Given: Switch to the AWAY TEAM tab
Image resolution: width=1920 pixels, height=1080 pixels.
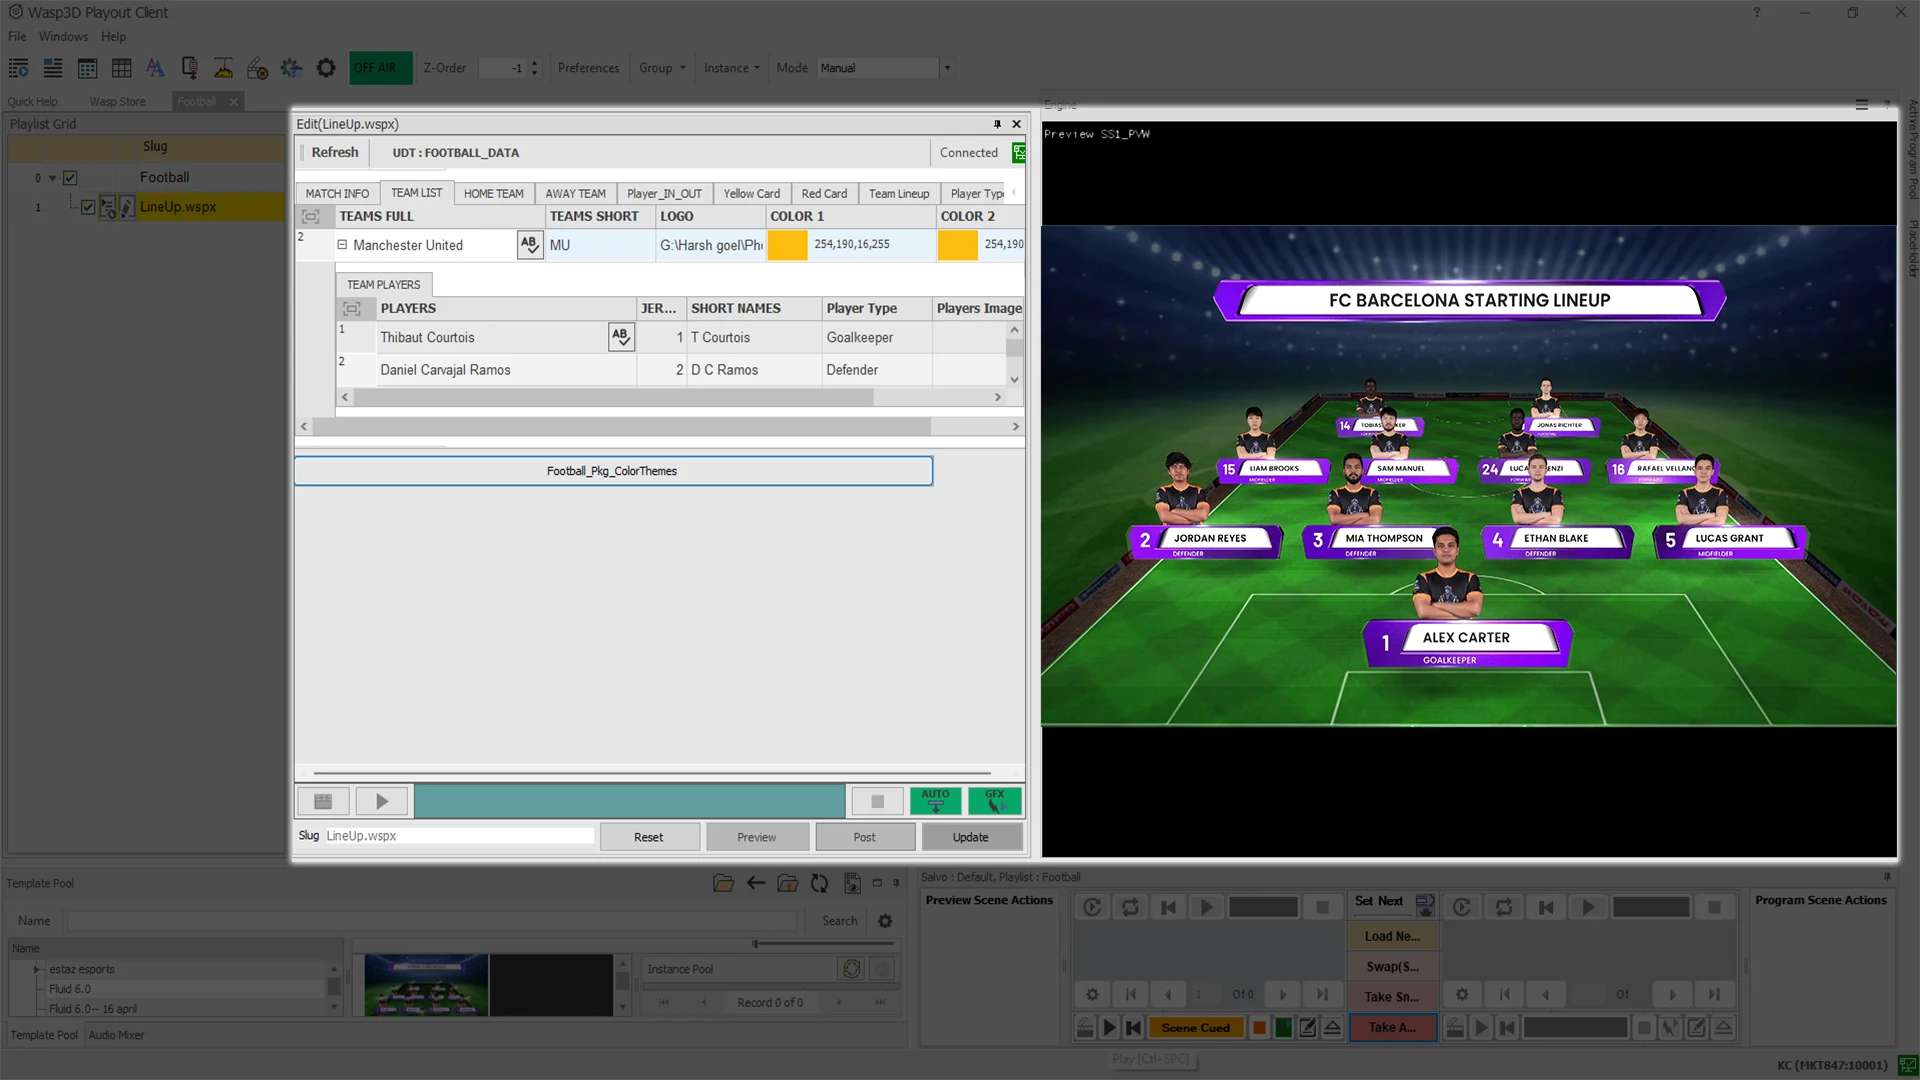Looking at the screenshot, I should point(575,193).
